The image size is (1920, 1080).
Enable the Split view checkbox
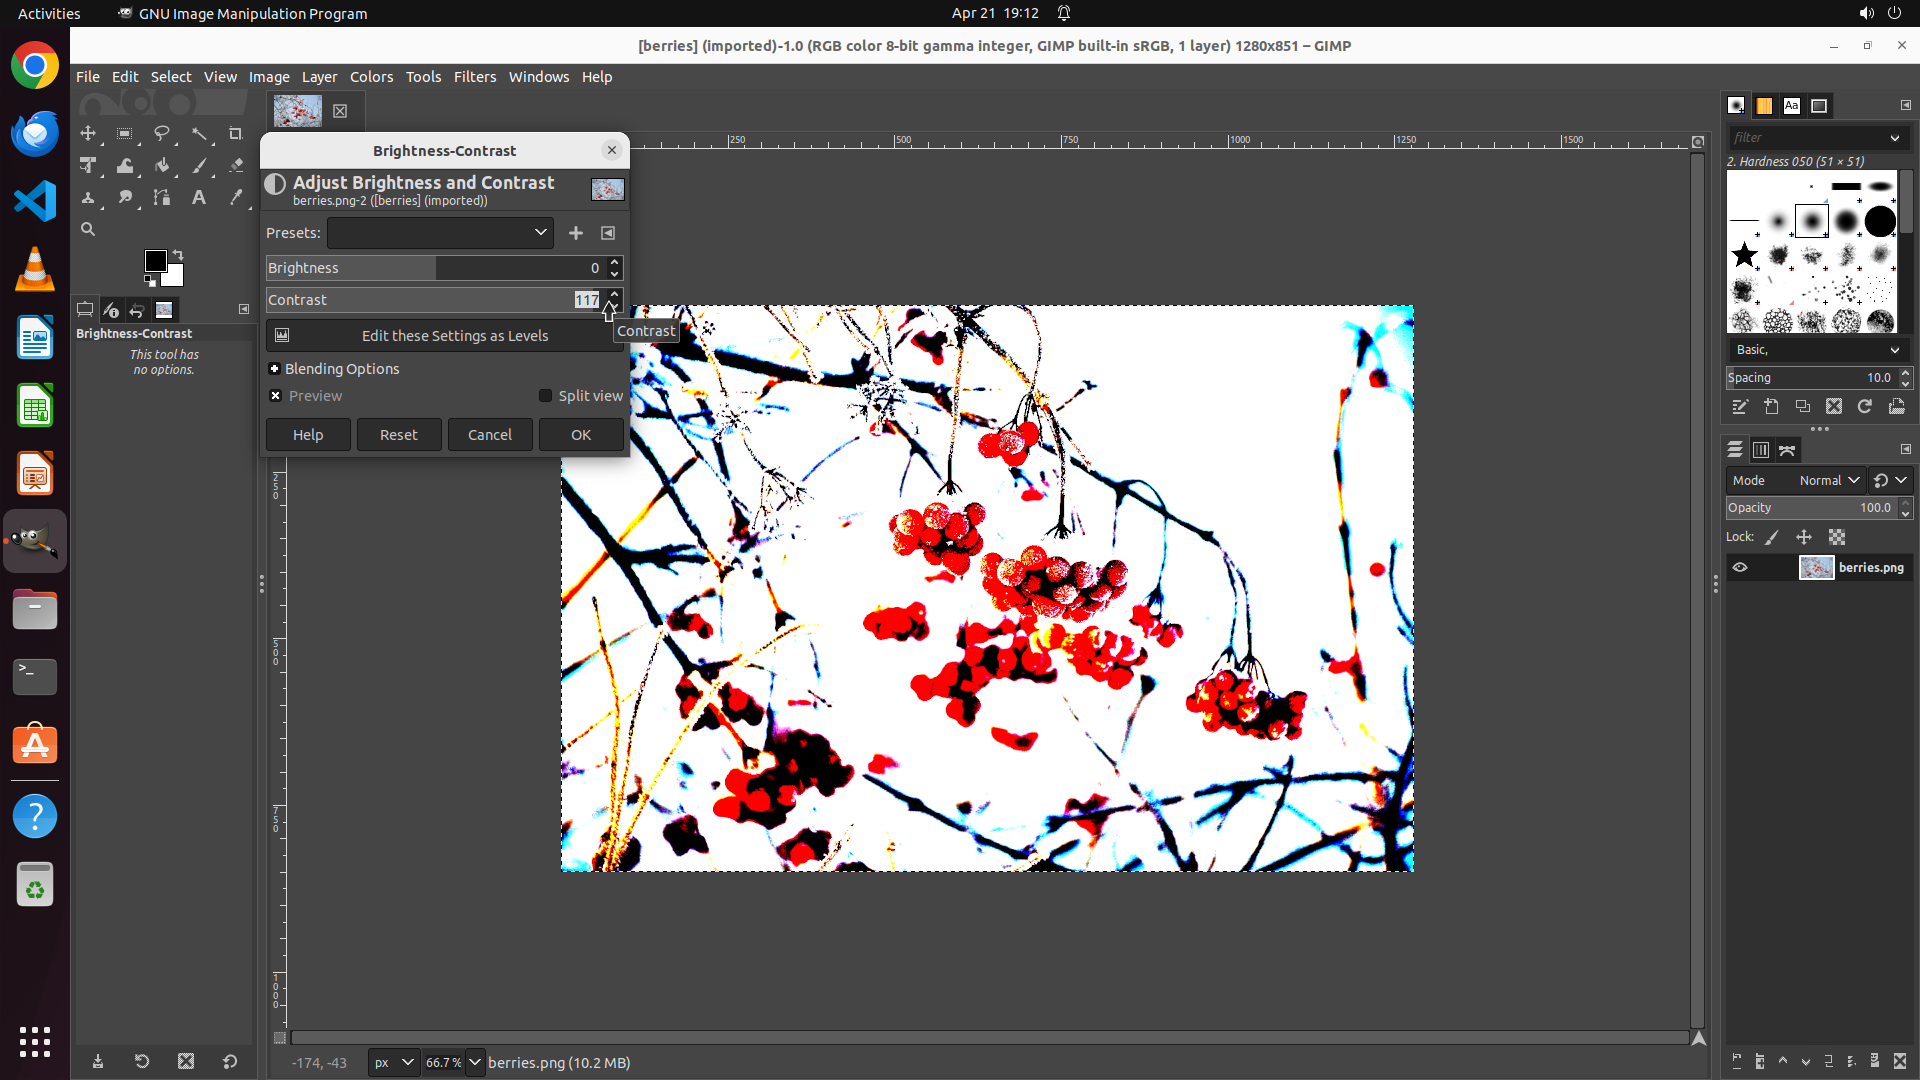coord(546,396)
